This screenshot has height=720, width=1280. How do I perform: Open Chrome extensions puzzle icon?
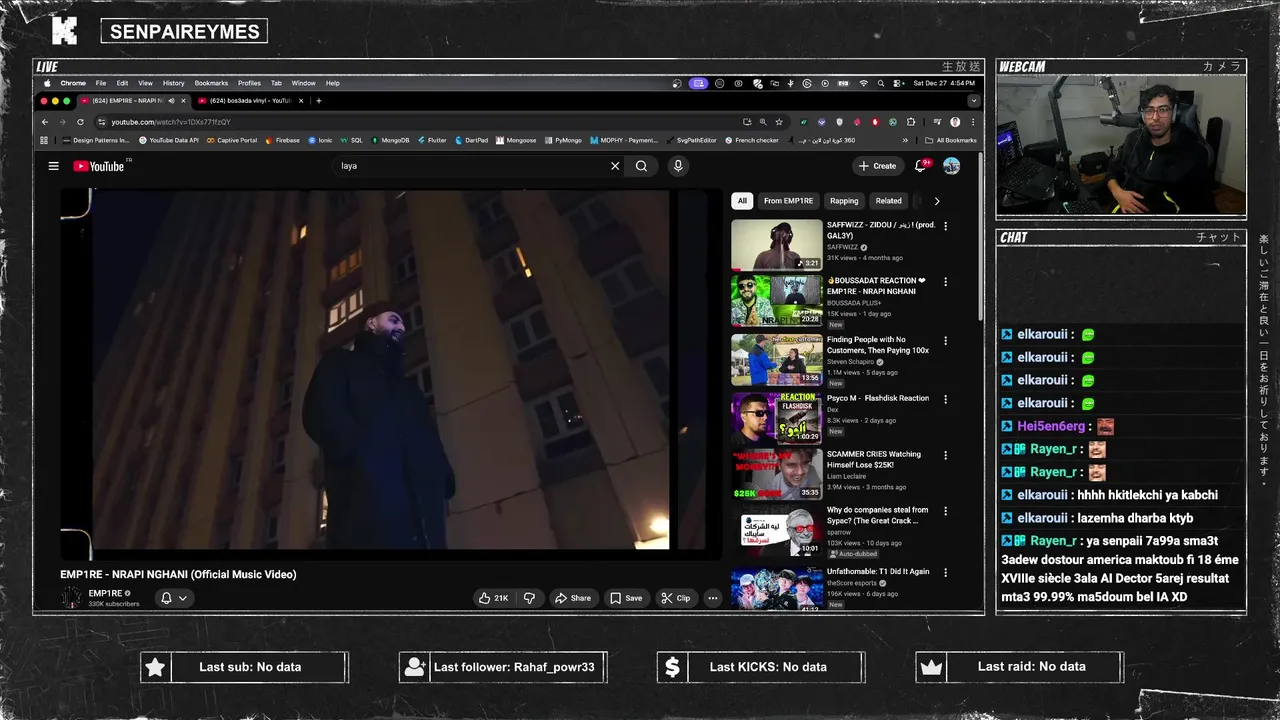[910, 122]
